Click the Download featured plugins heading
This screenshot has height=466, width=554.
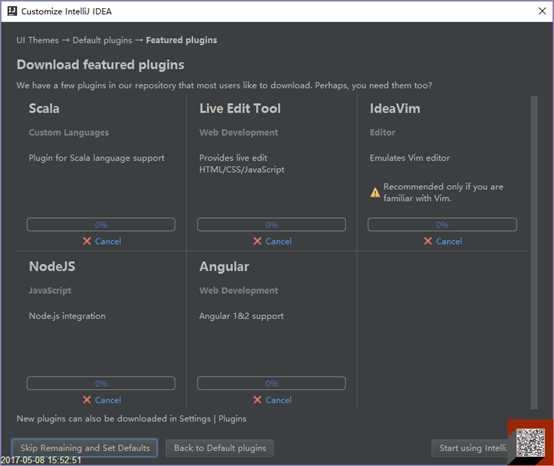click(x=100, y=65)
